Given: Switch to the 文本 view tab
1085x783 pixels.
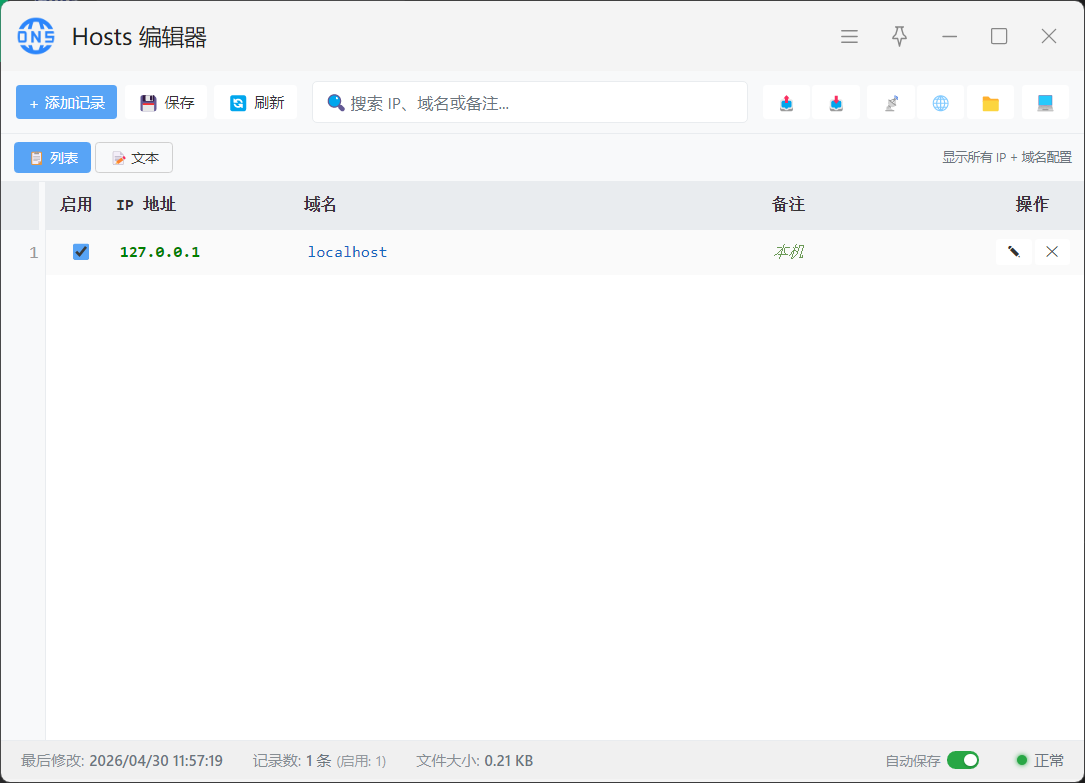Looking at the screenshot, I should pos(134,158).
